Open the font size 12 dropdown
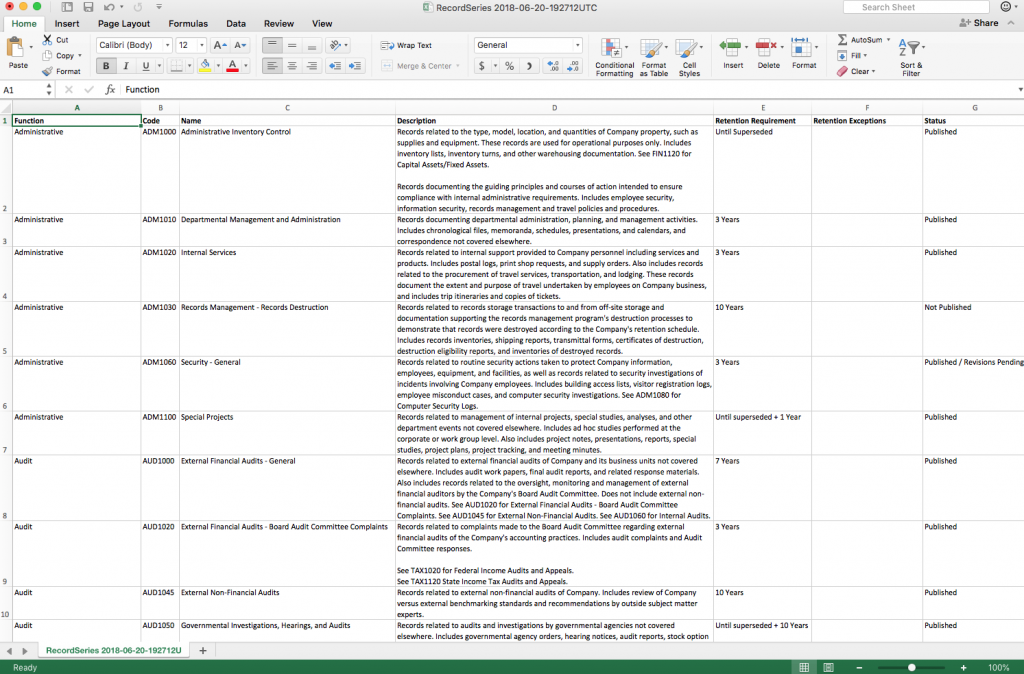 (x=201, y=45)
